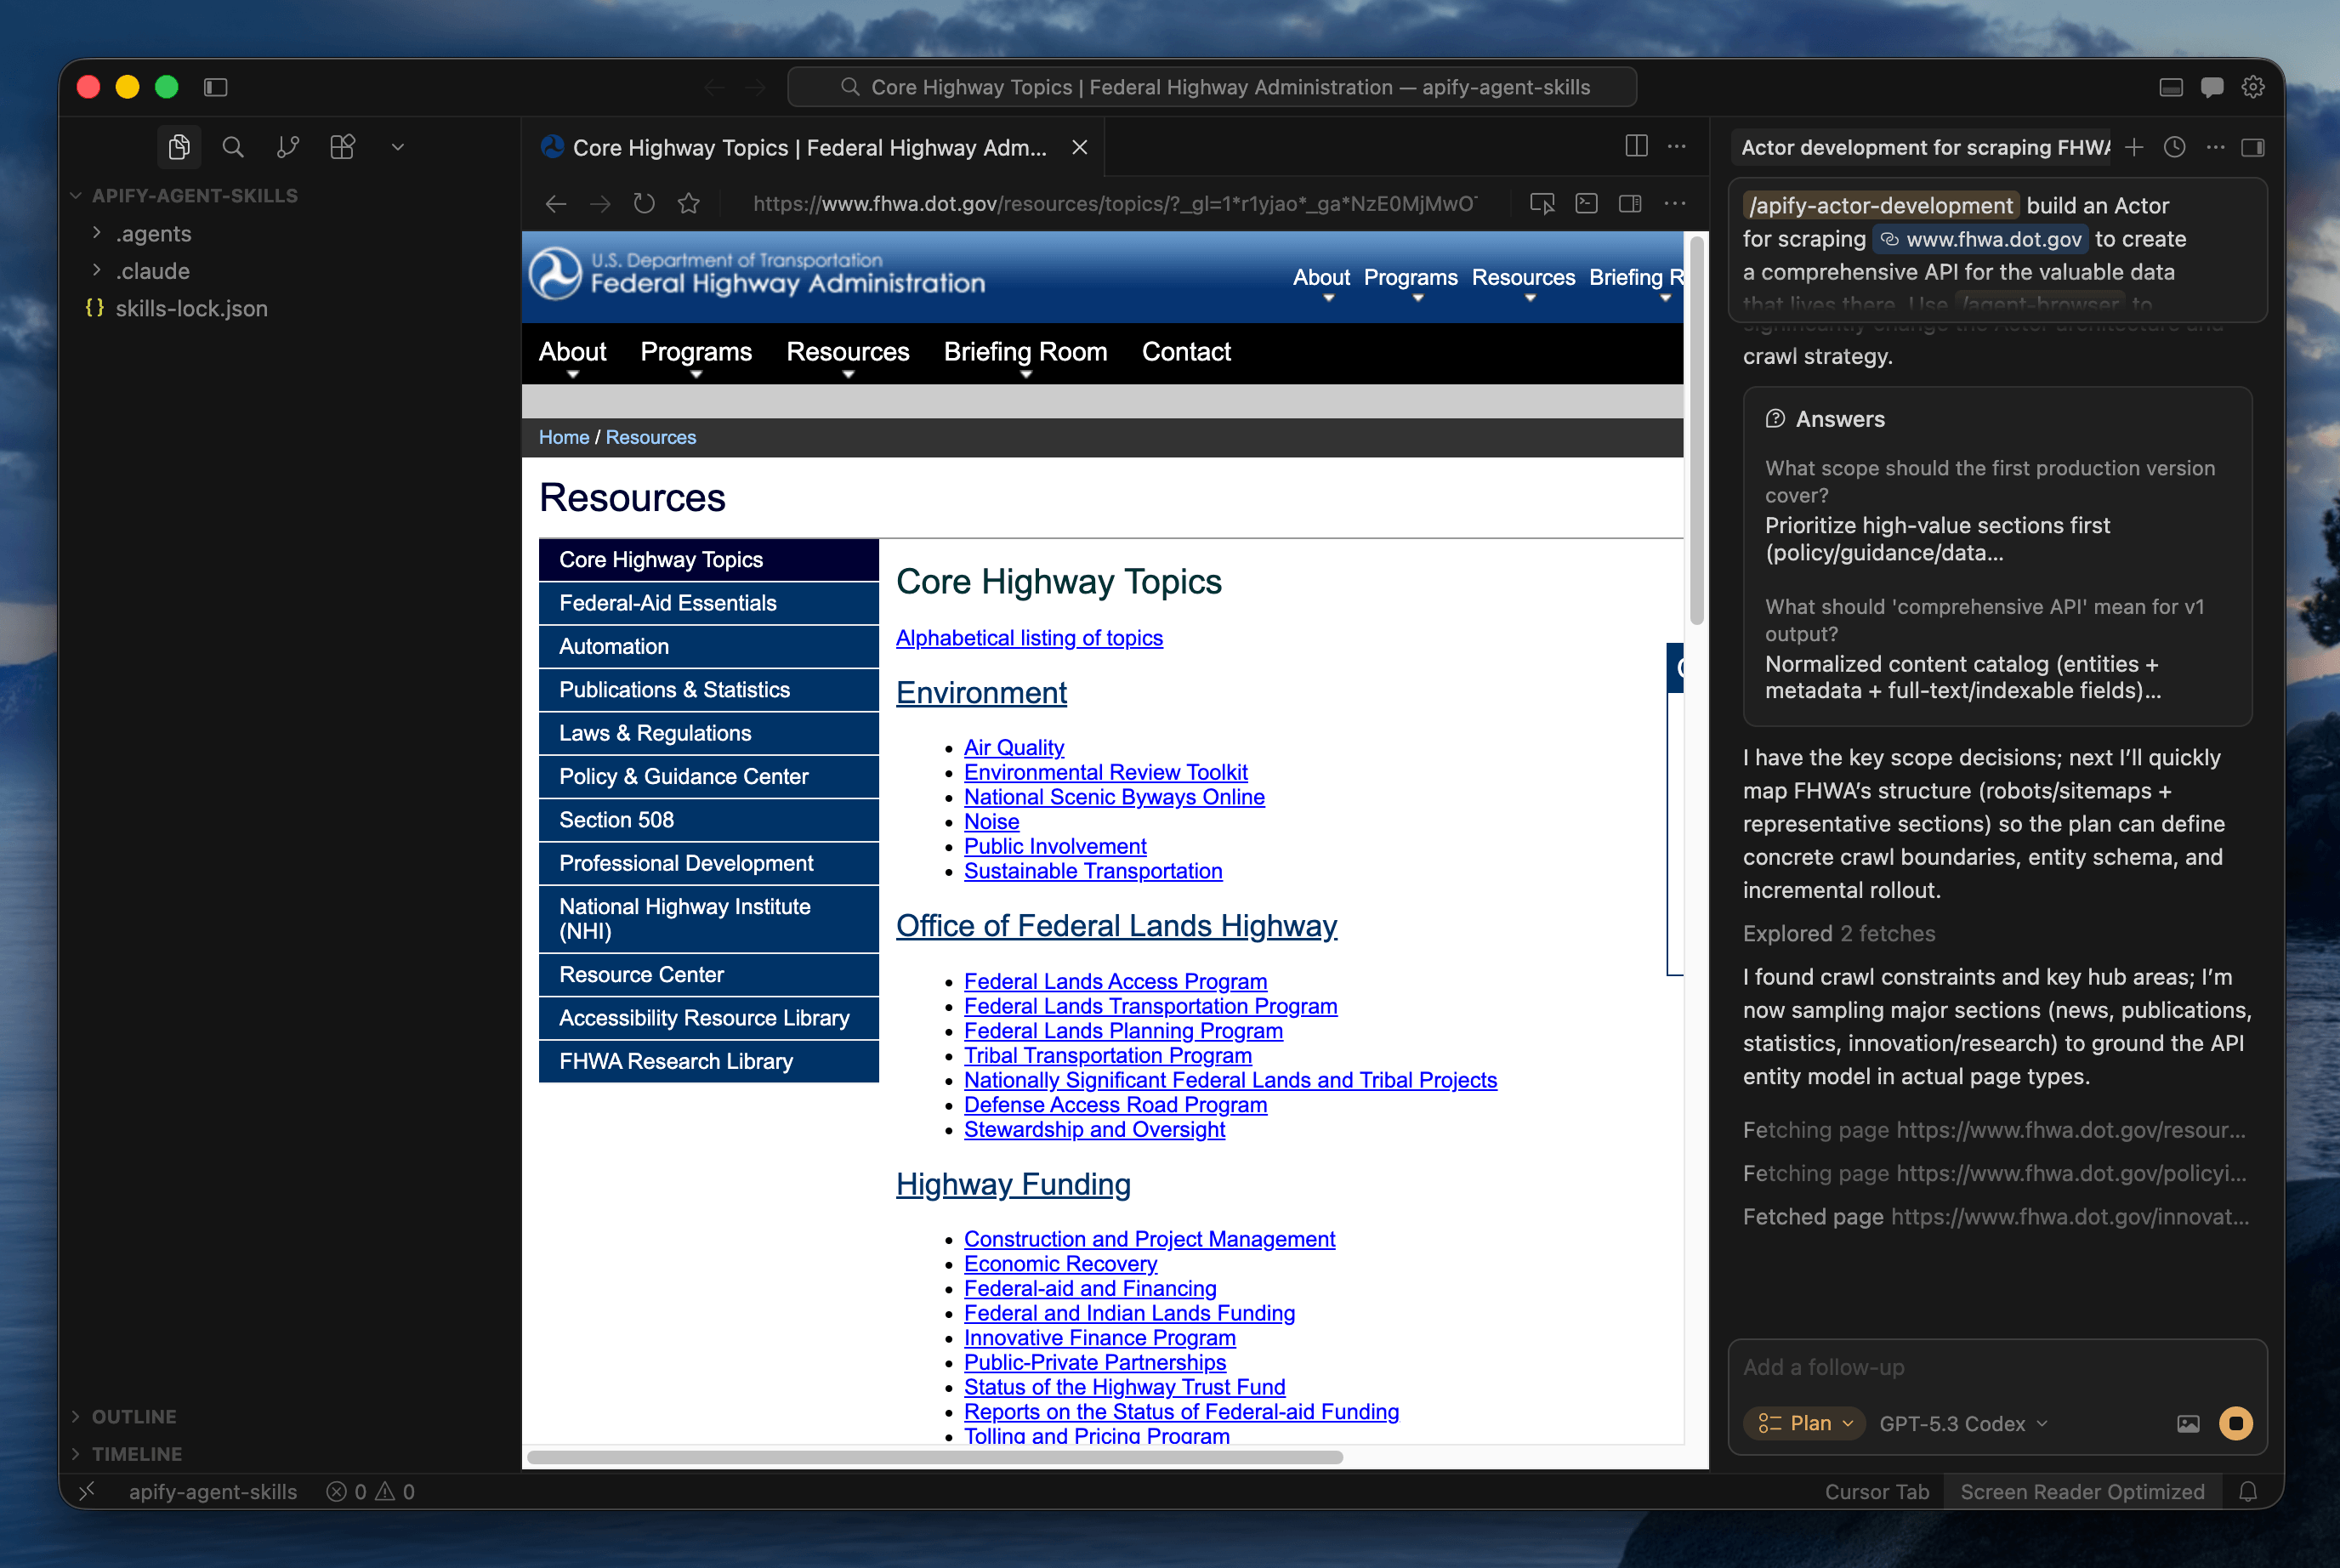Open the Extensions view
Screen dimensions: 2340x1568
pyautogui.click(x=342, y=146)
